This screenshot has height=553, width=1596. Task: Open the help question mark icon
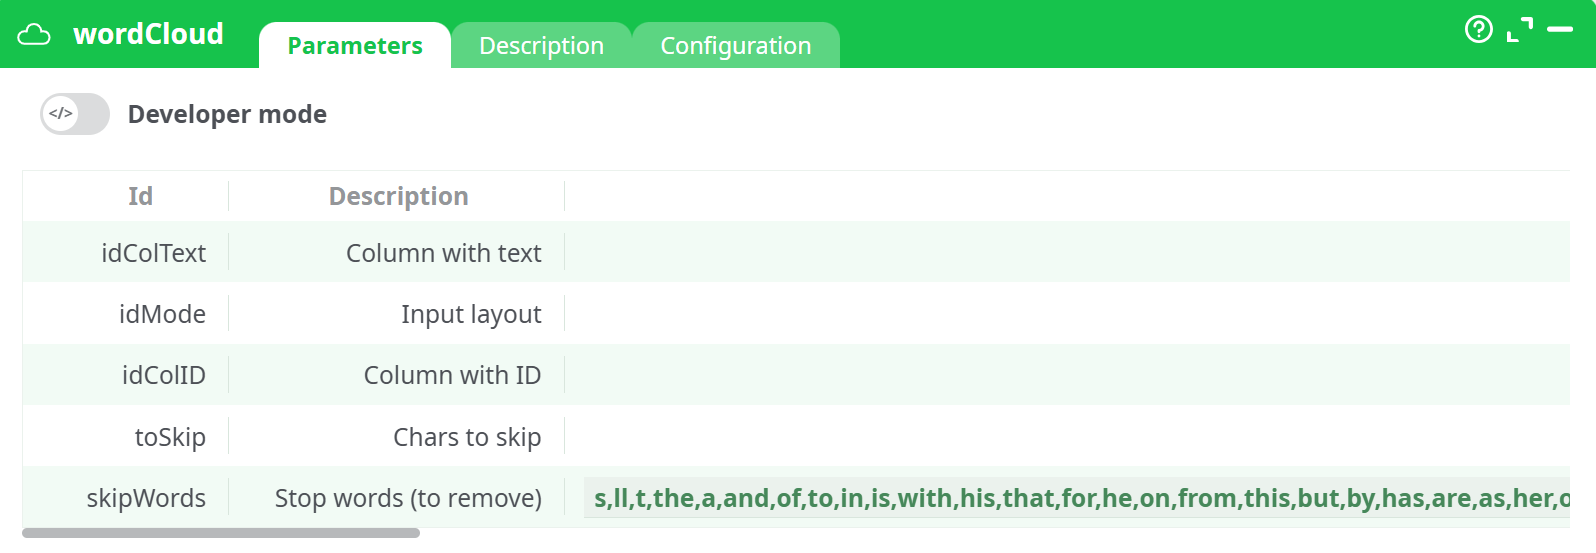coord(1478,30)
